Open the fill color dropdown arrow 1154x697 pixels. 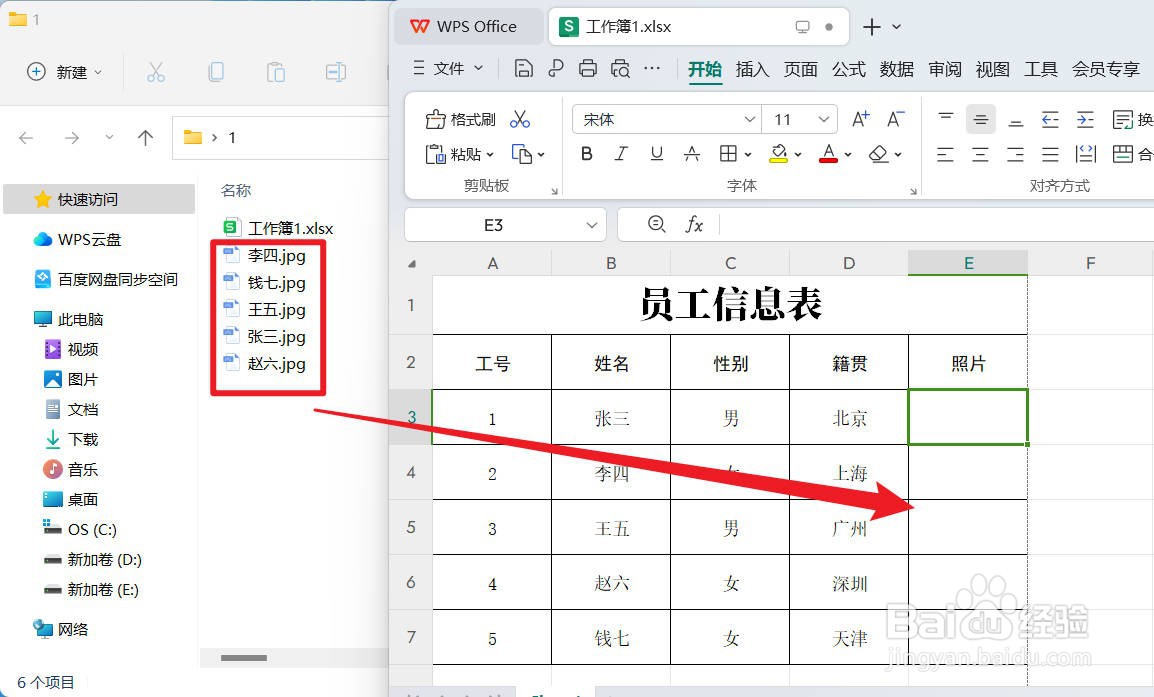[798, 155]
